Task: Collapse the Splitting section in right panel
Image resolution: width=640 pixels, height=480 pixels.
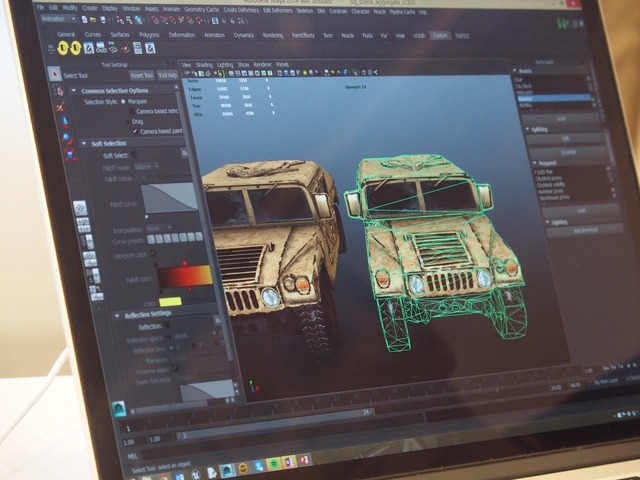Action: point(527,129)
